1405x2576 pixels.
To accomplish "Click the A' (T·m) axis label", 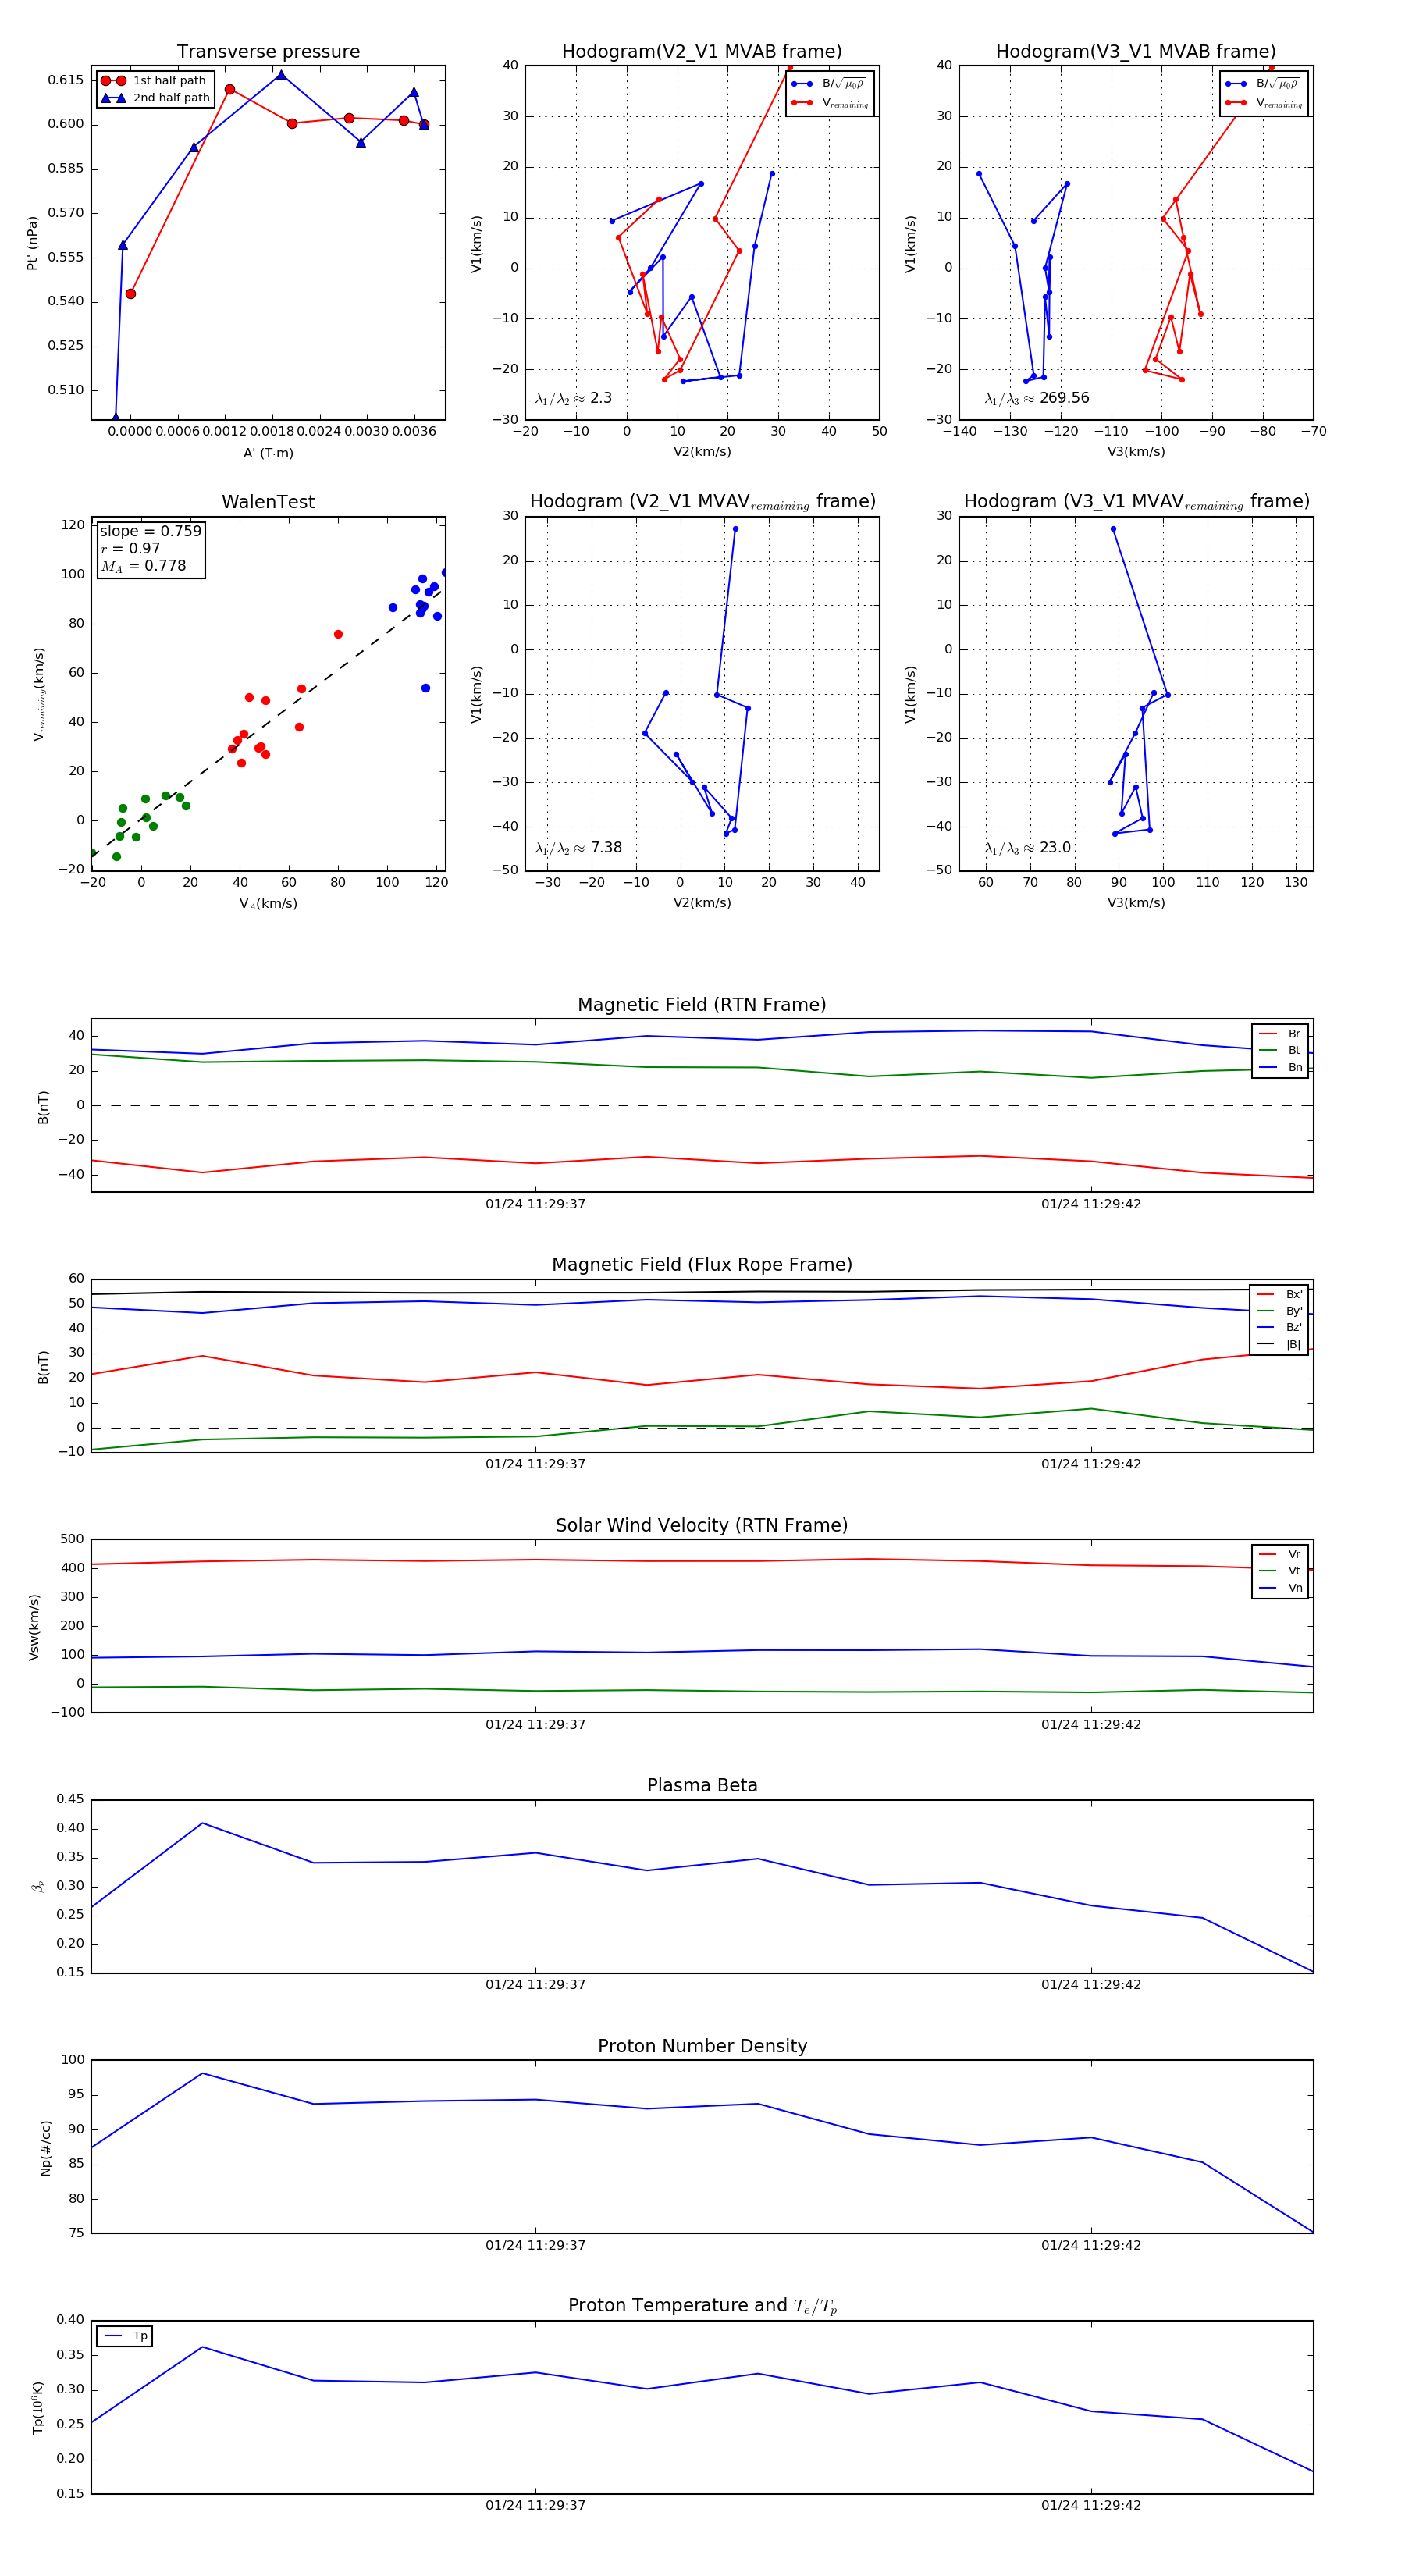I will (268, 453).
